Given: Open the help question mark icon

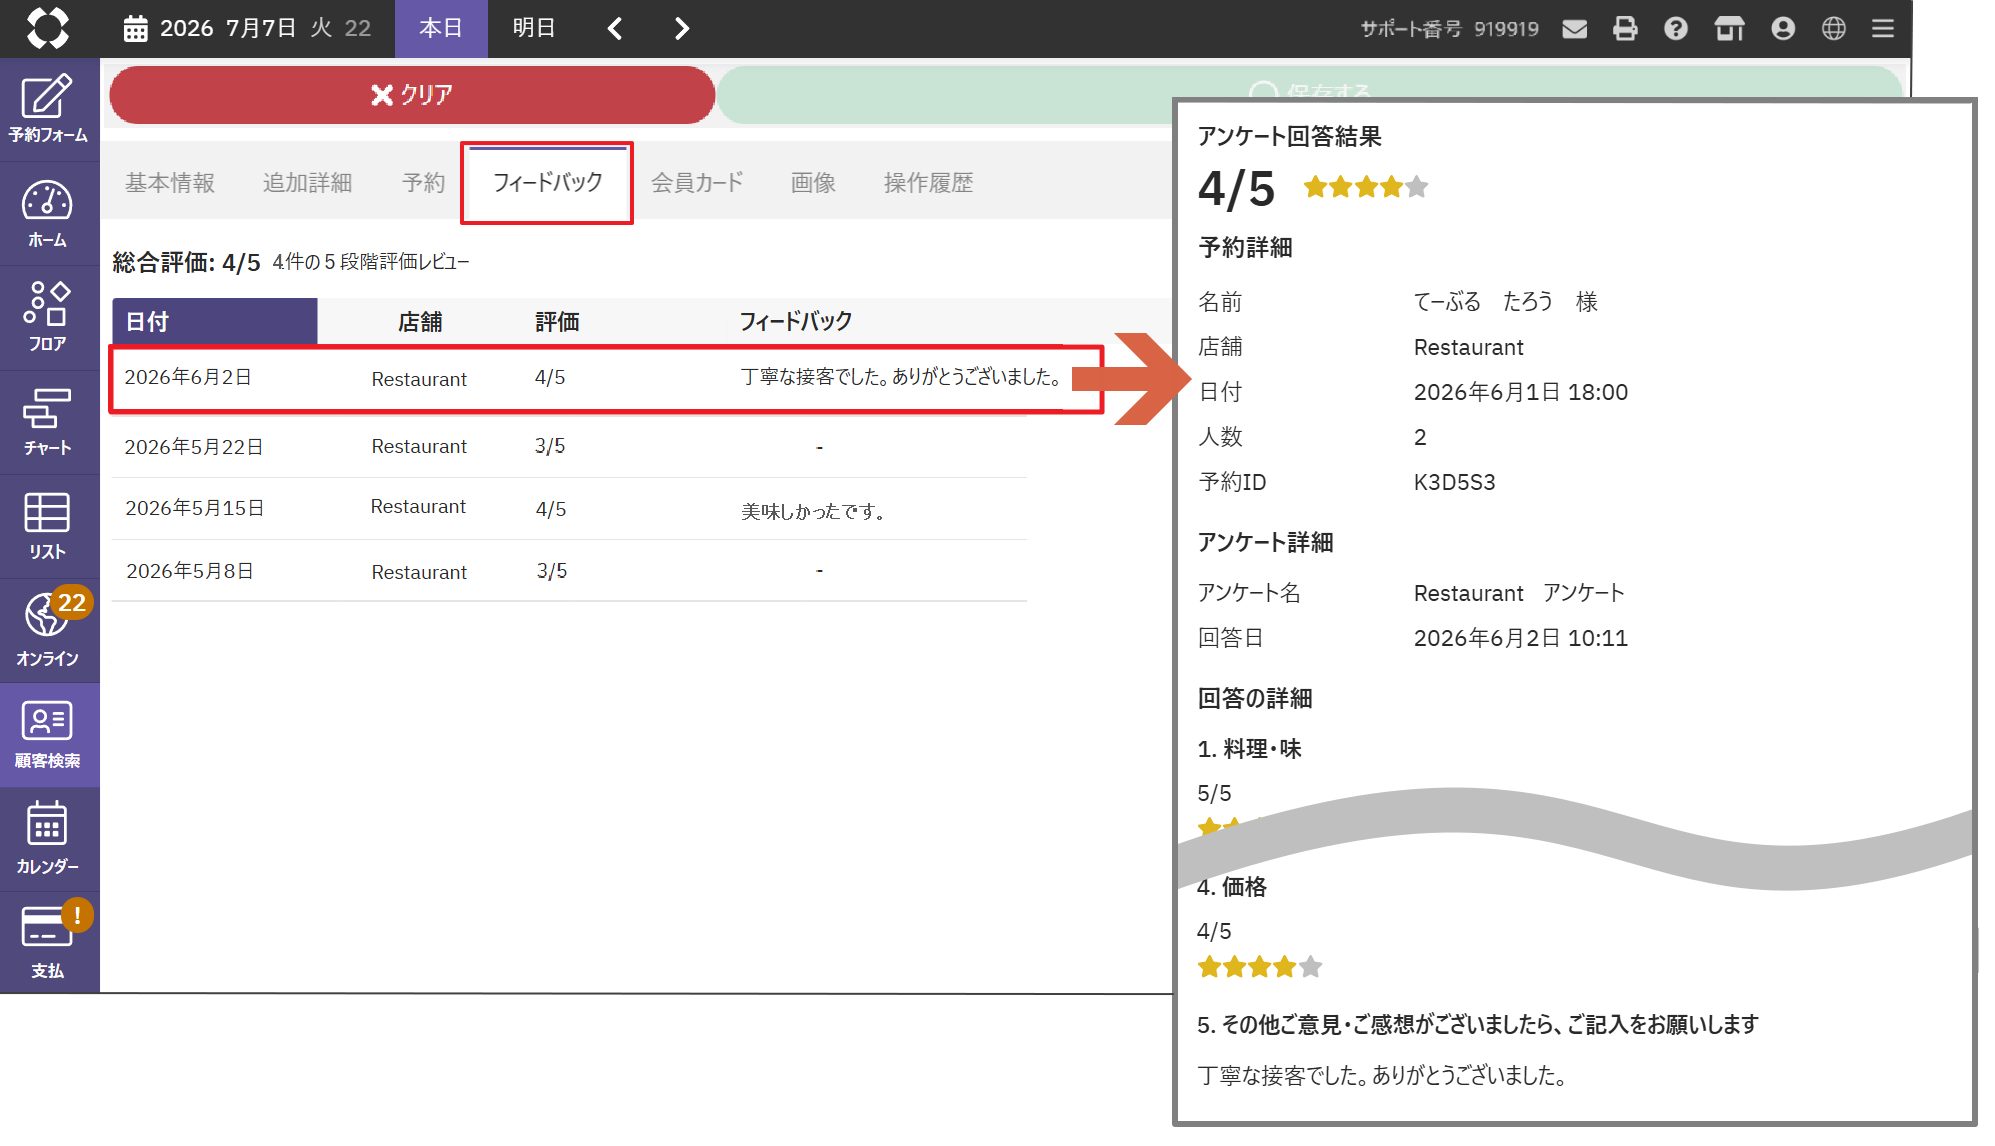Looking at the screenshot, I should (1676, 29).
